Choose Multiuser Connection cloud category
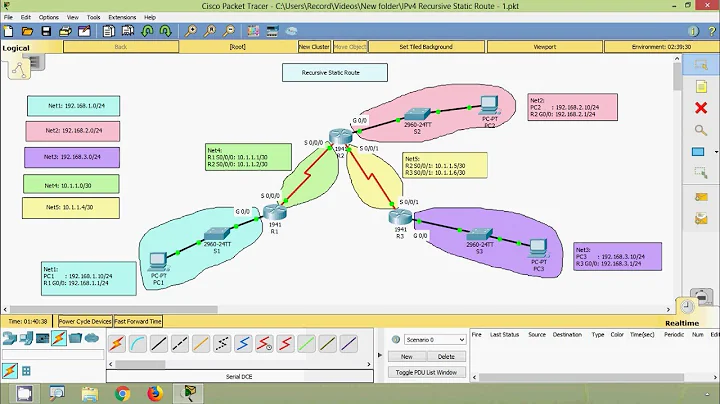This screenshot has height=404, width=720. tap(92, 338)
